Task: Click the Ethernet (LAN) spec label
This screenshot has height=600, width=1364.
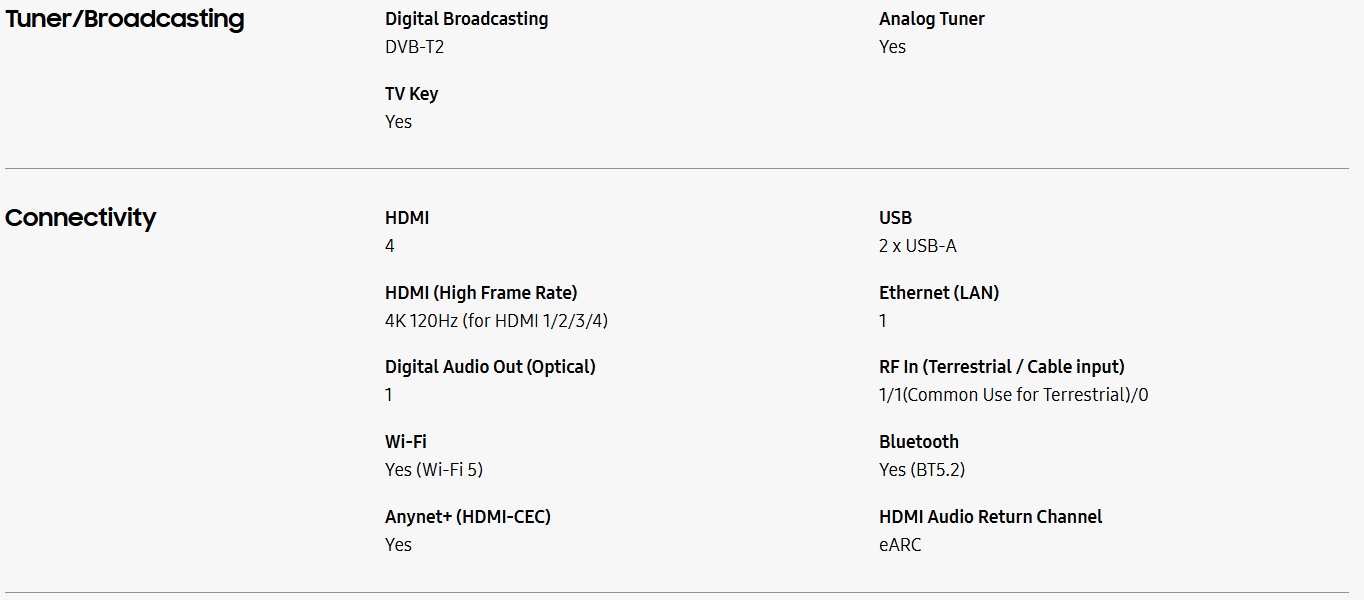Action: (x=939, y=293)
